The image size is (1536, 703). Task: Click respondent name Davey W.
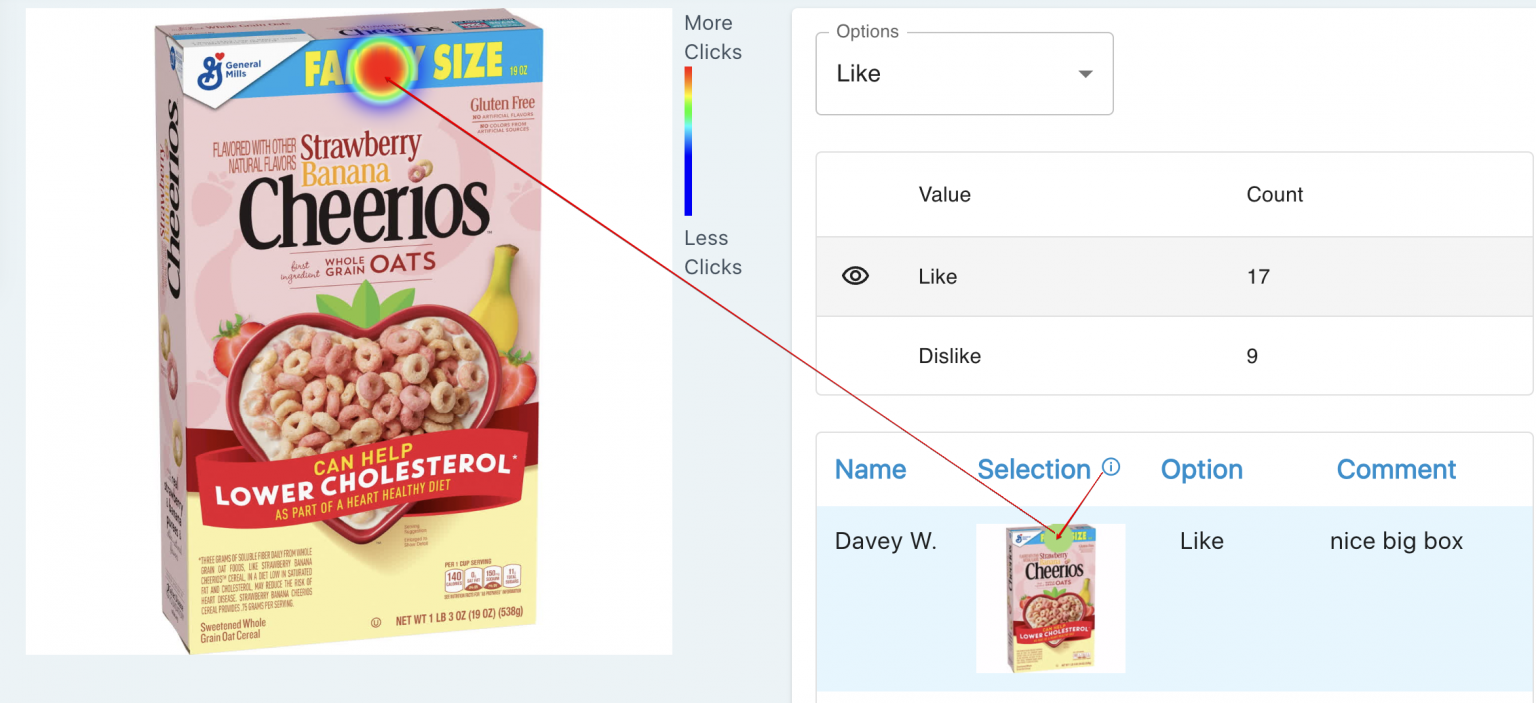tap(886, 540)
